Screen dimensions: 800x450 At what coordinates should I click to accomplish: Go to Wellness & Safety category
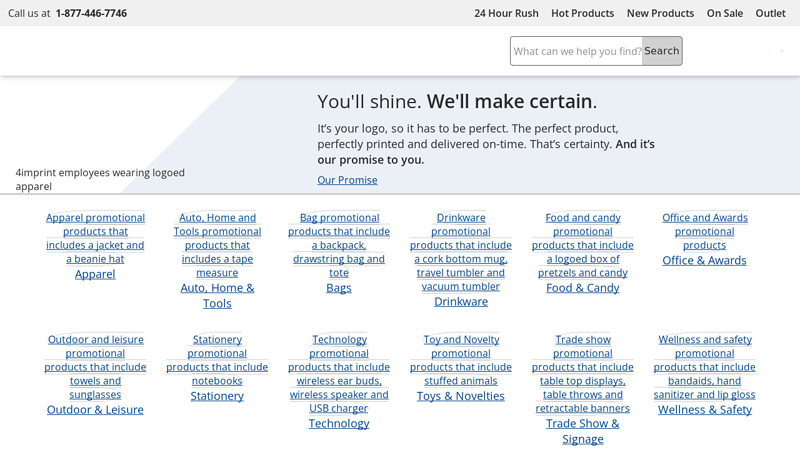pyautogui.click(x=704, y=409)
